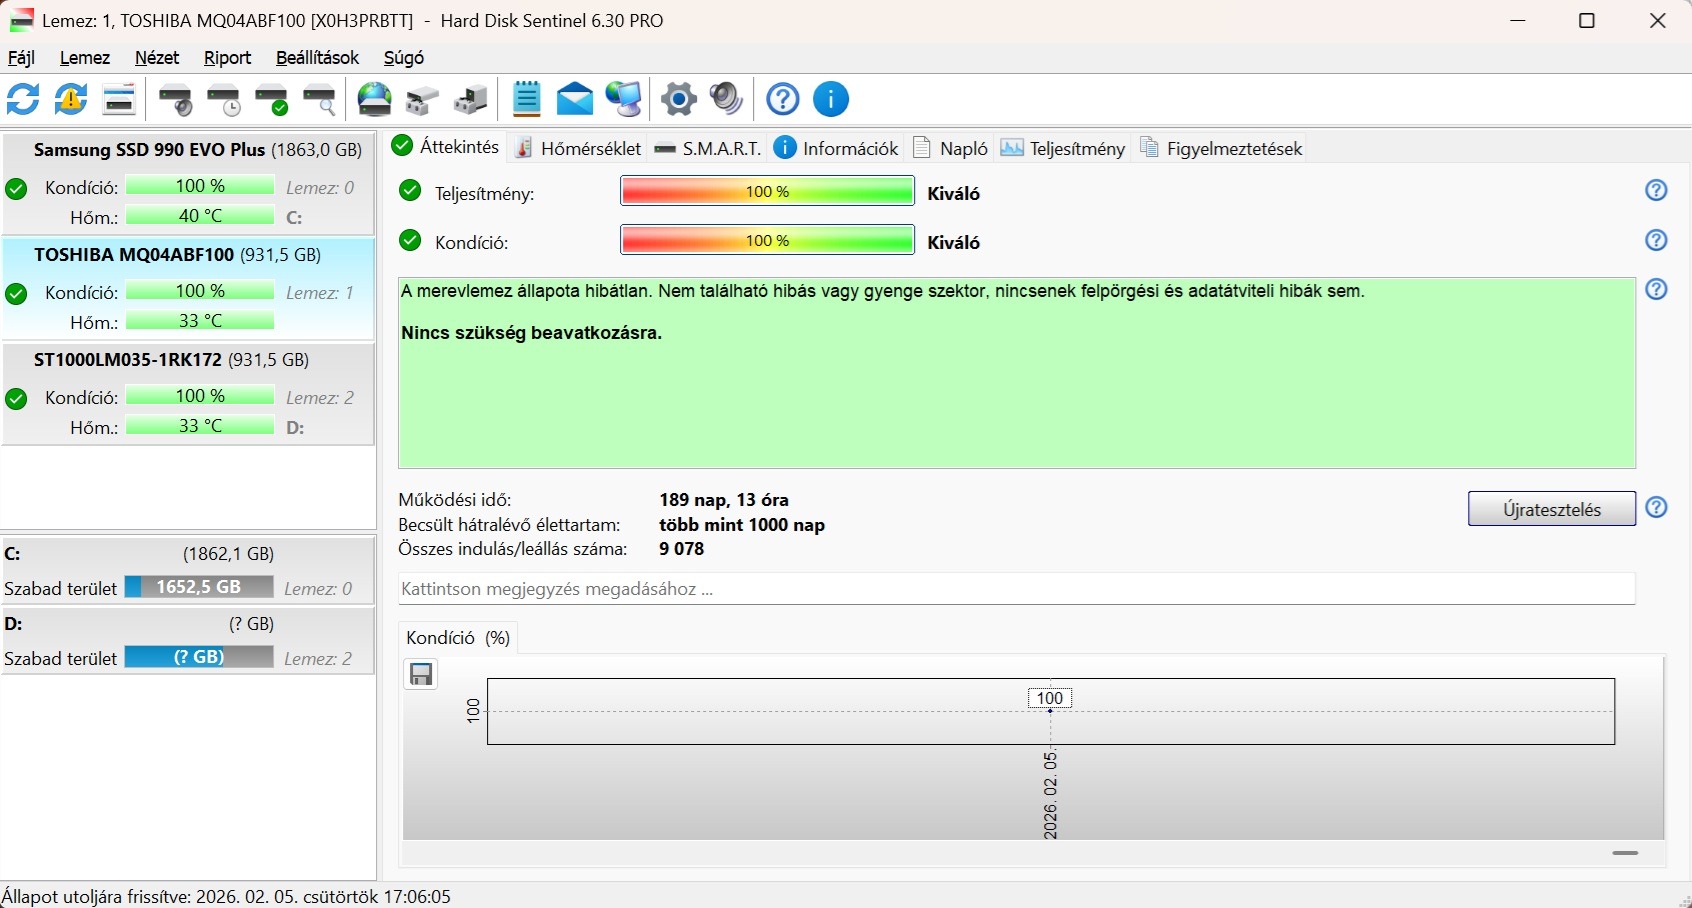Click the disk panel window toolbar icon
The image size is (1692, 908).
119,99
